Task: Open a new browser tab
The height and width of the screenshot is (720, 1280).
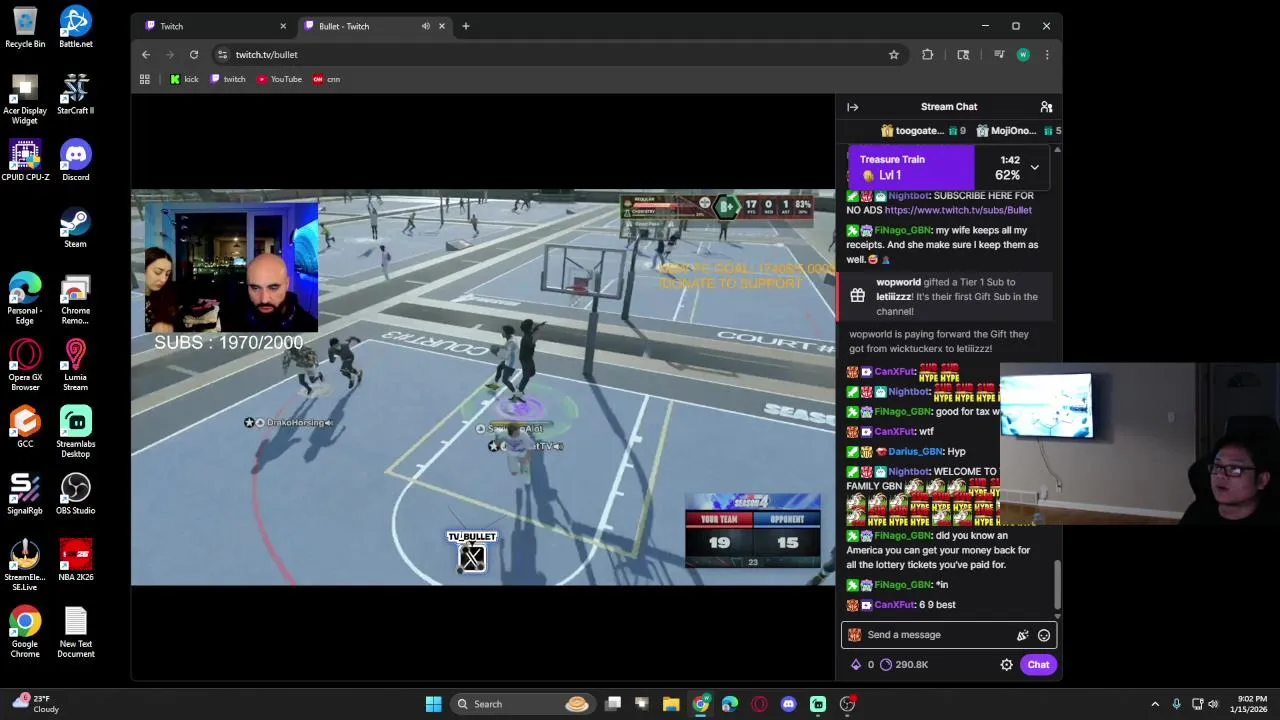Action: (466, 26)
